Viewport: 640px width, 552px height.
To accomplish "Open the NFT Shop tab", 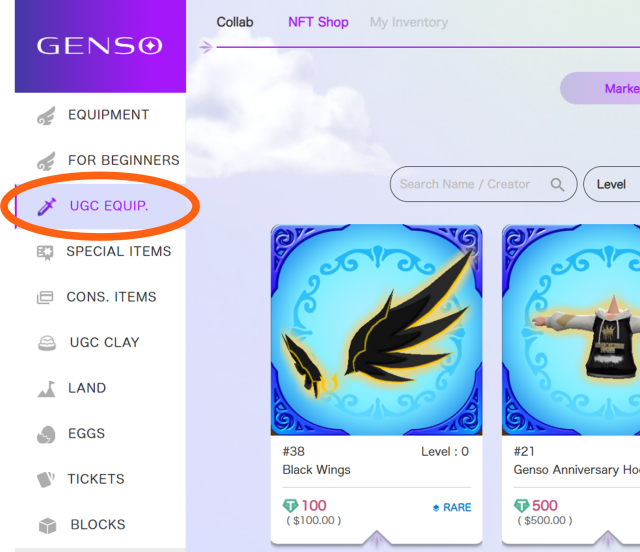I will click(x=318, y=22).
